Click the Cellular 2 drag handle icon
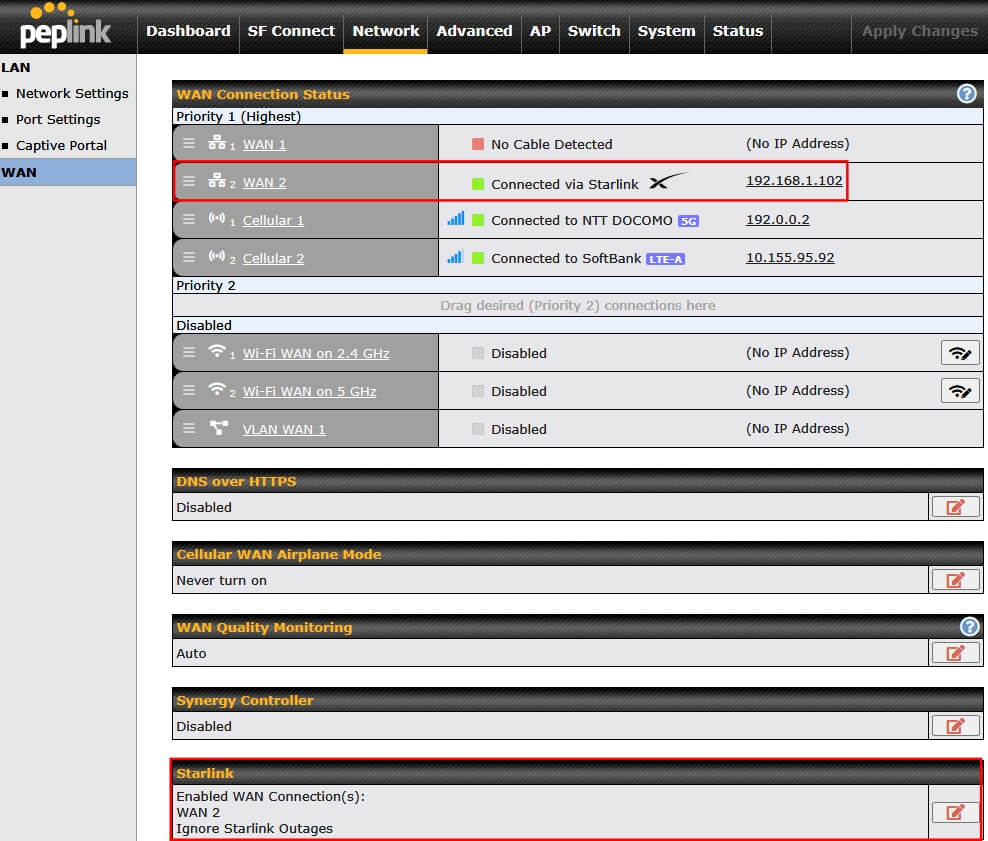The image size is (988, 841). (x=189, y=257)
